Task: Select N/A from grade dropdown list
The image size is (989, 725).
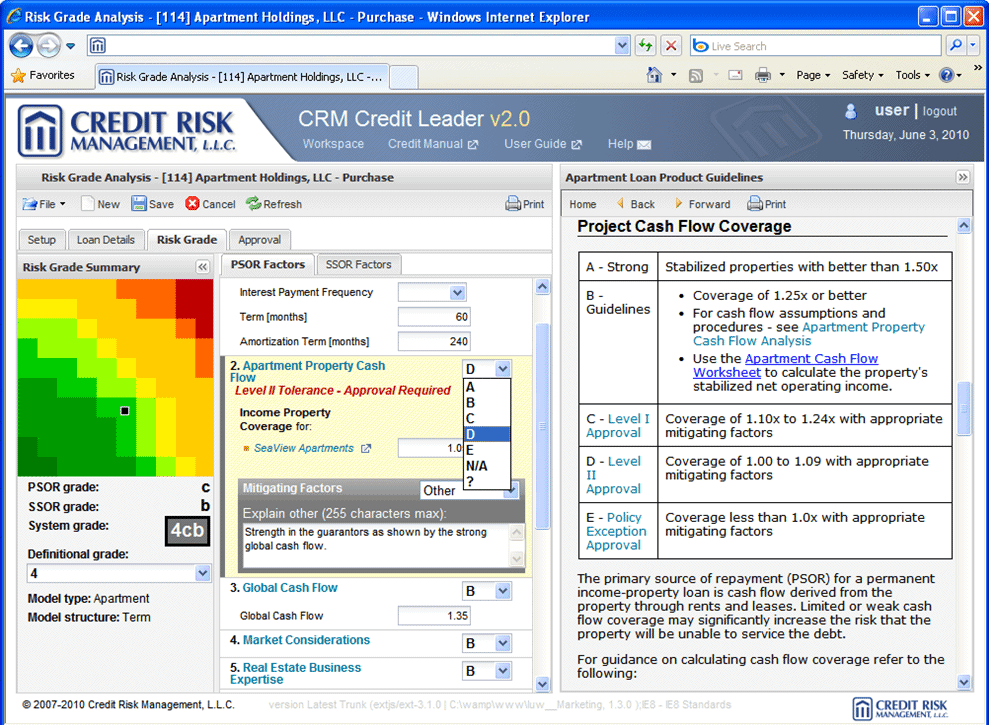Action: [486, 466]
